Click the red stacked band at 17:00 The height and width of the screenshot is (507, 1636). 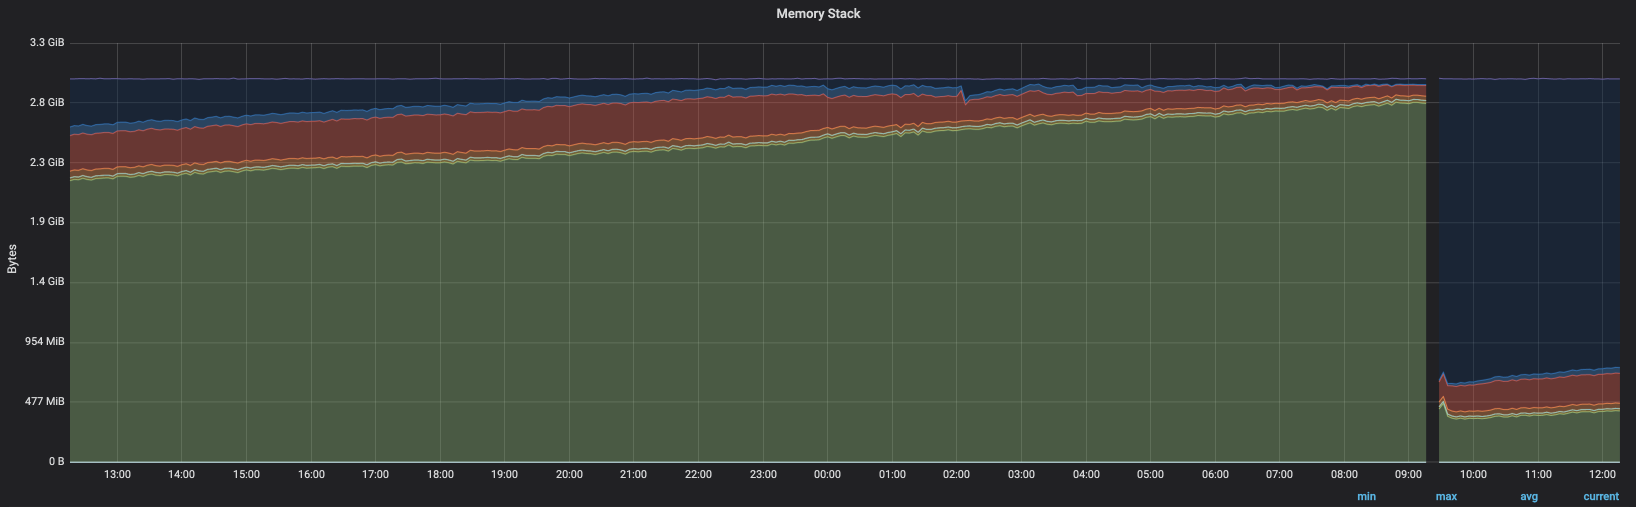(375, 133)
